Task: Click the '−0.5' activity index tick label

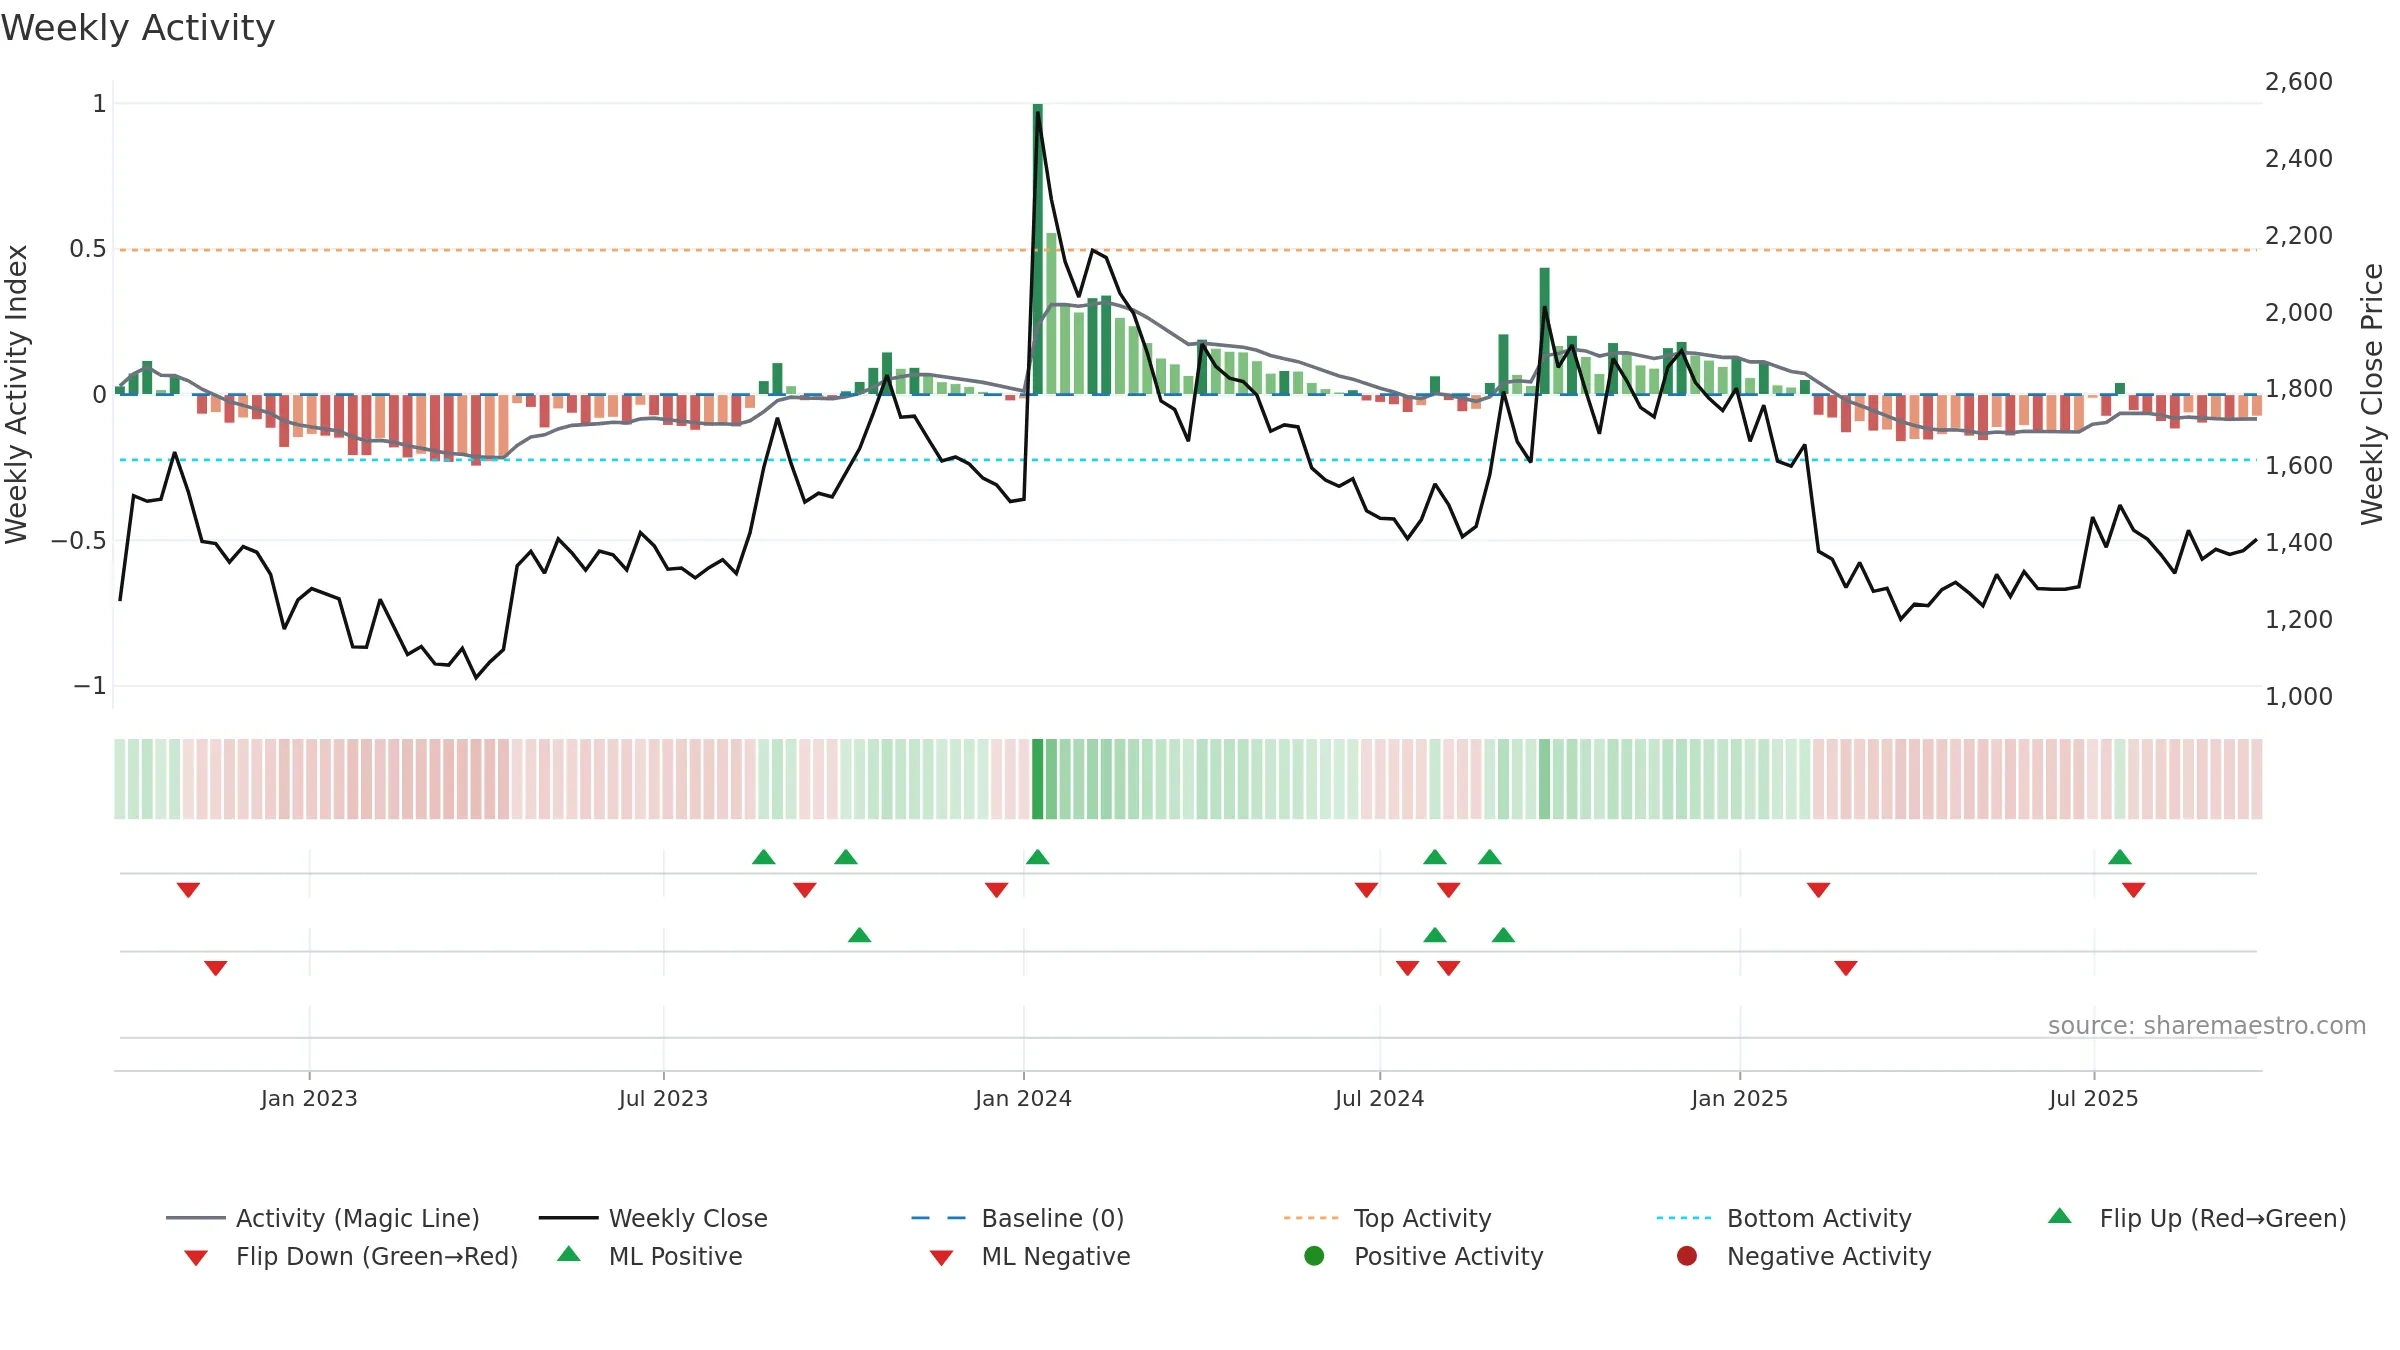Action: pos(79,540)
